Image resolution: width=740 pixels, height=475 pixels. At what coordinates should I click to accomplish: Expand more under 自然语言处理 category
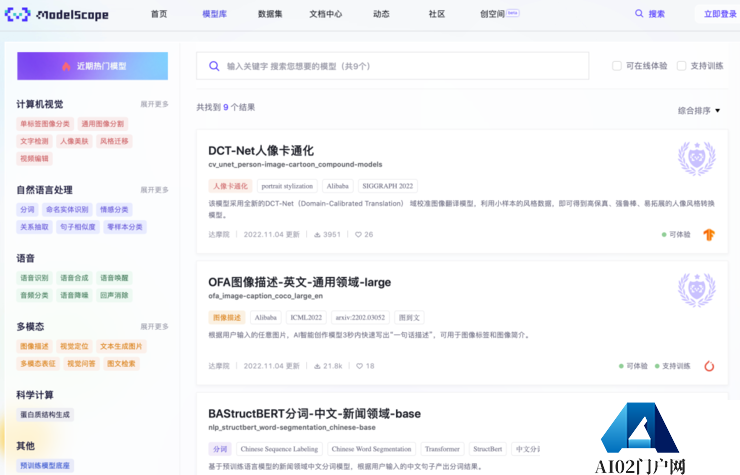(x=154, y=190)
